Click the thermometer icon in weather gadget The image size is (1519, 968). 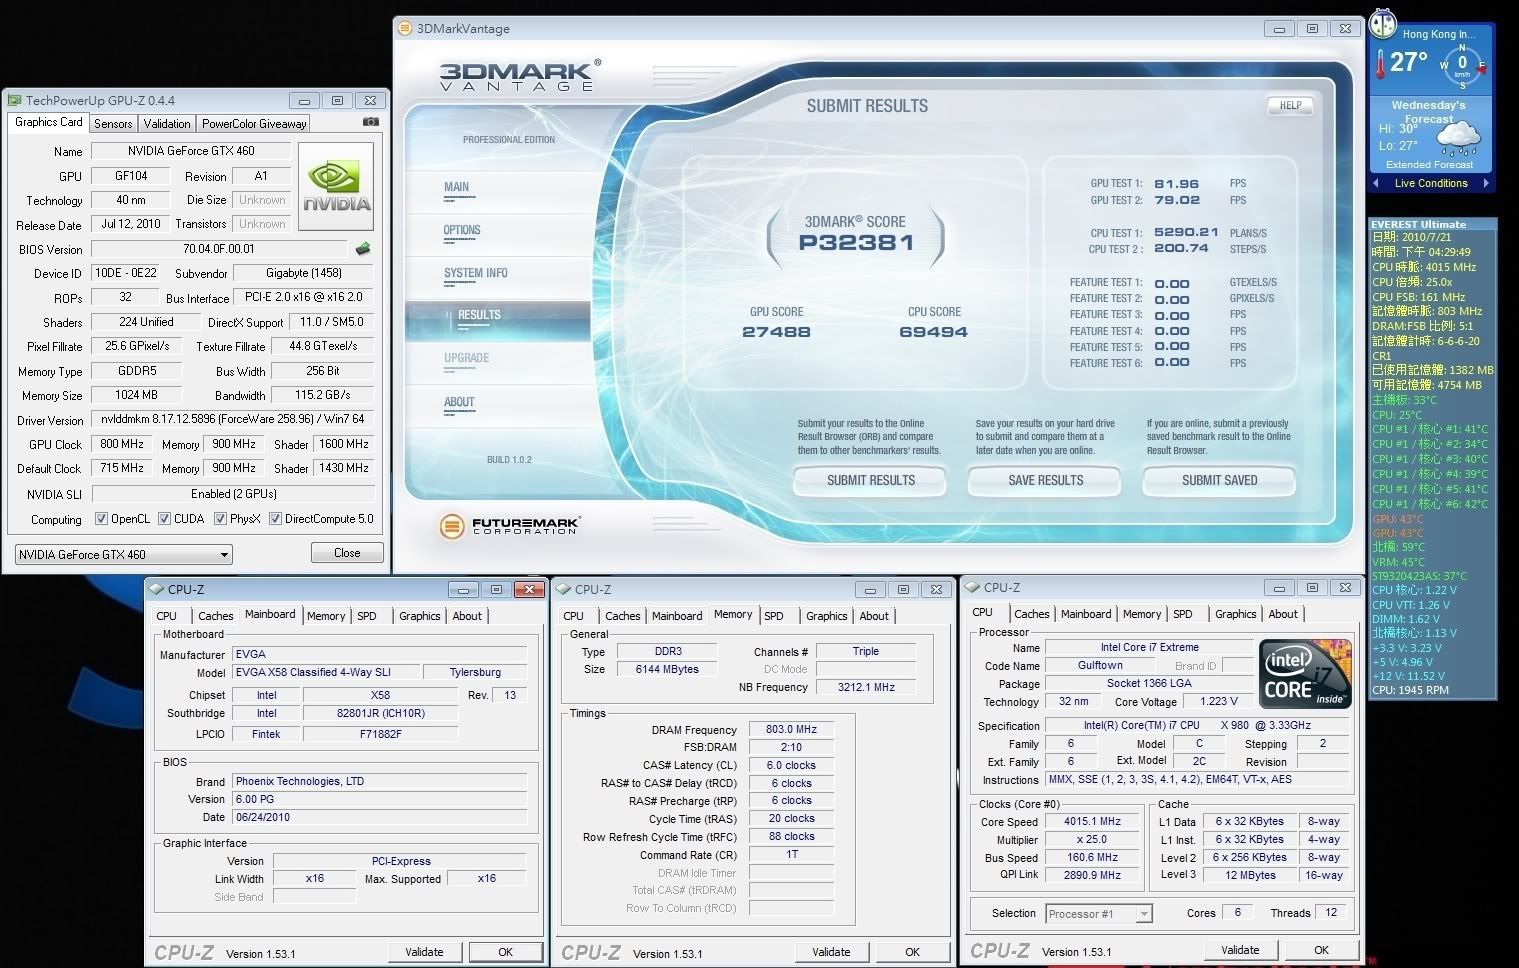pyautogui.click(x=1380, y=65)
